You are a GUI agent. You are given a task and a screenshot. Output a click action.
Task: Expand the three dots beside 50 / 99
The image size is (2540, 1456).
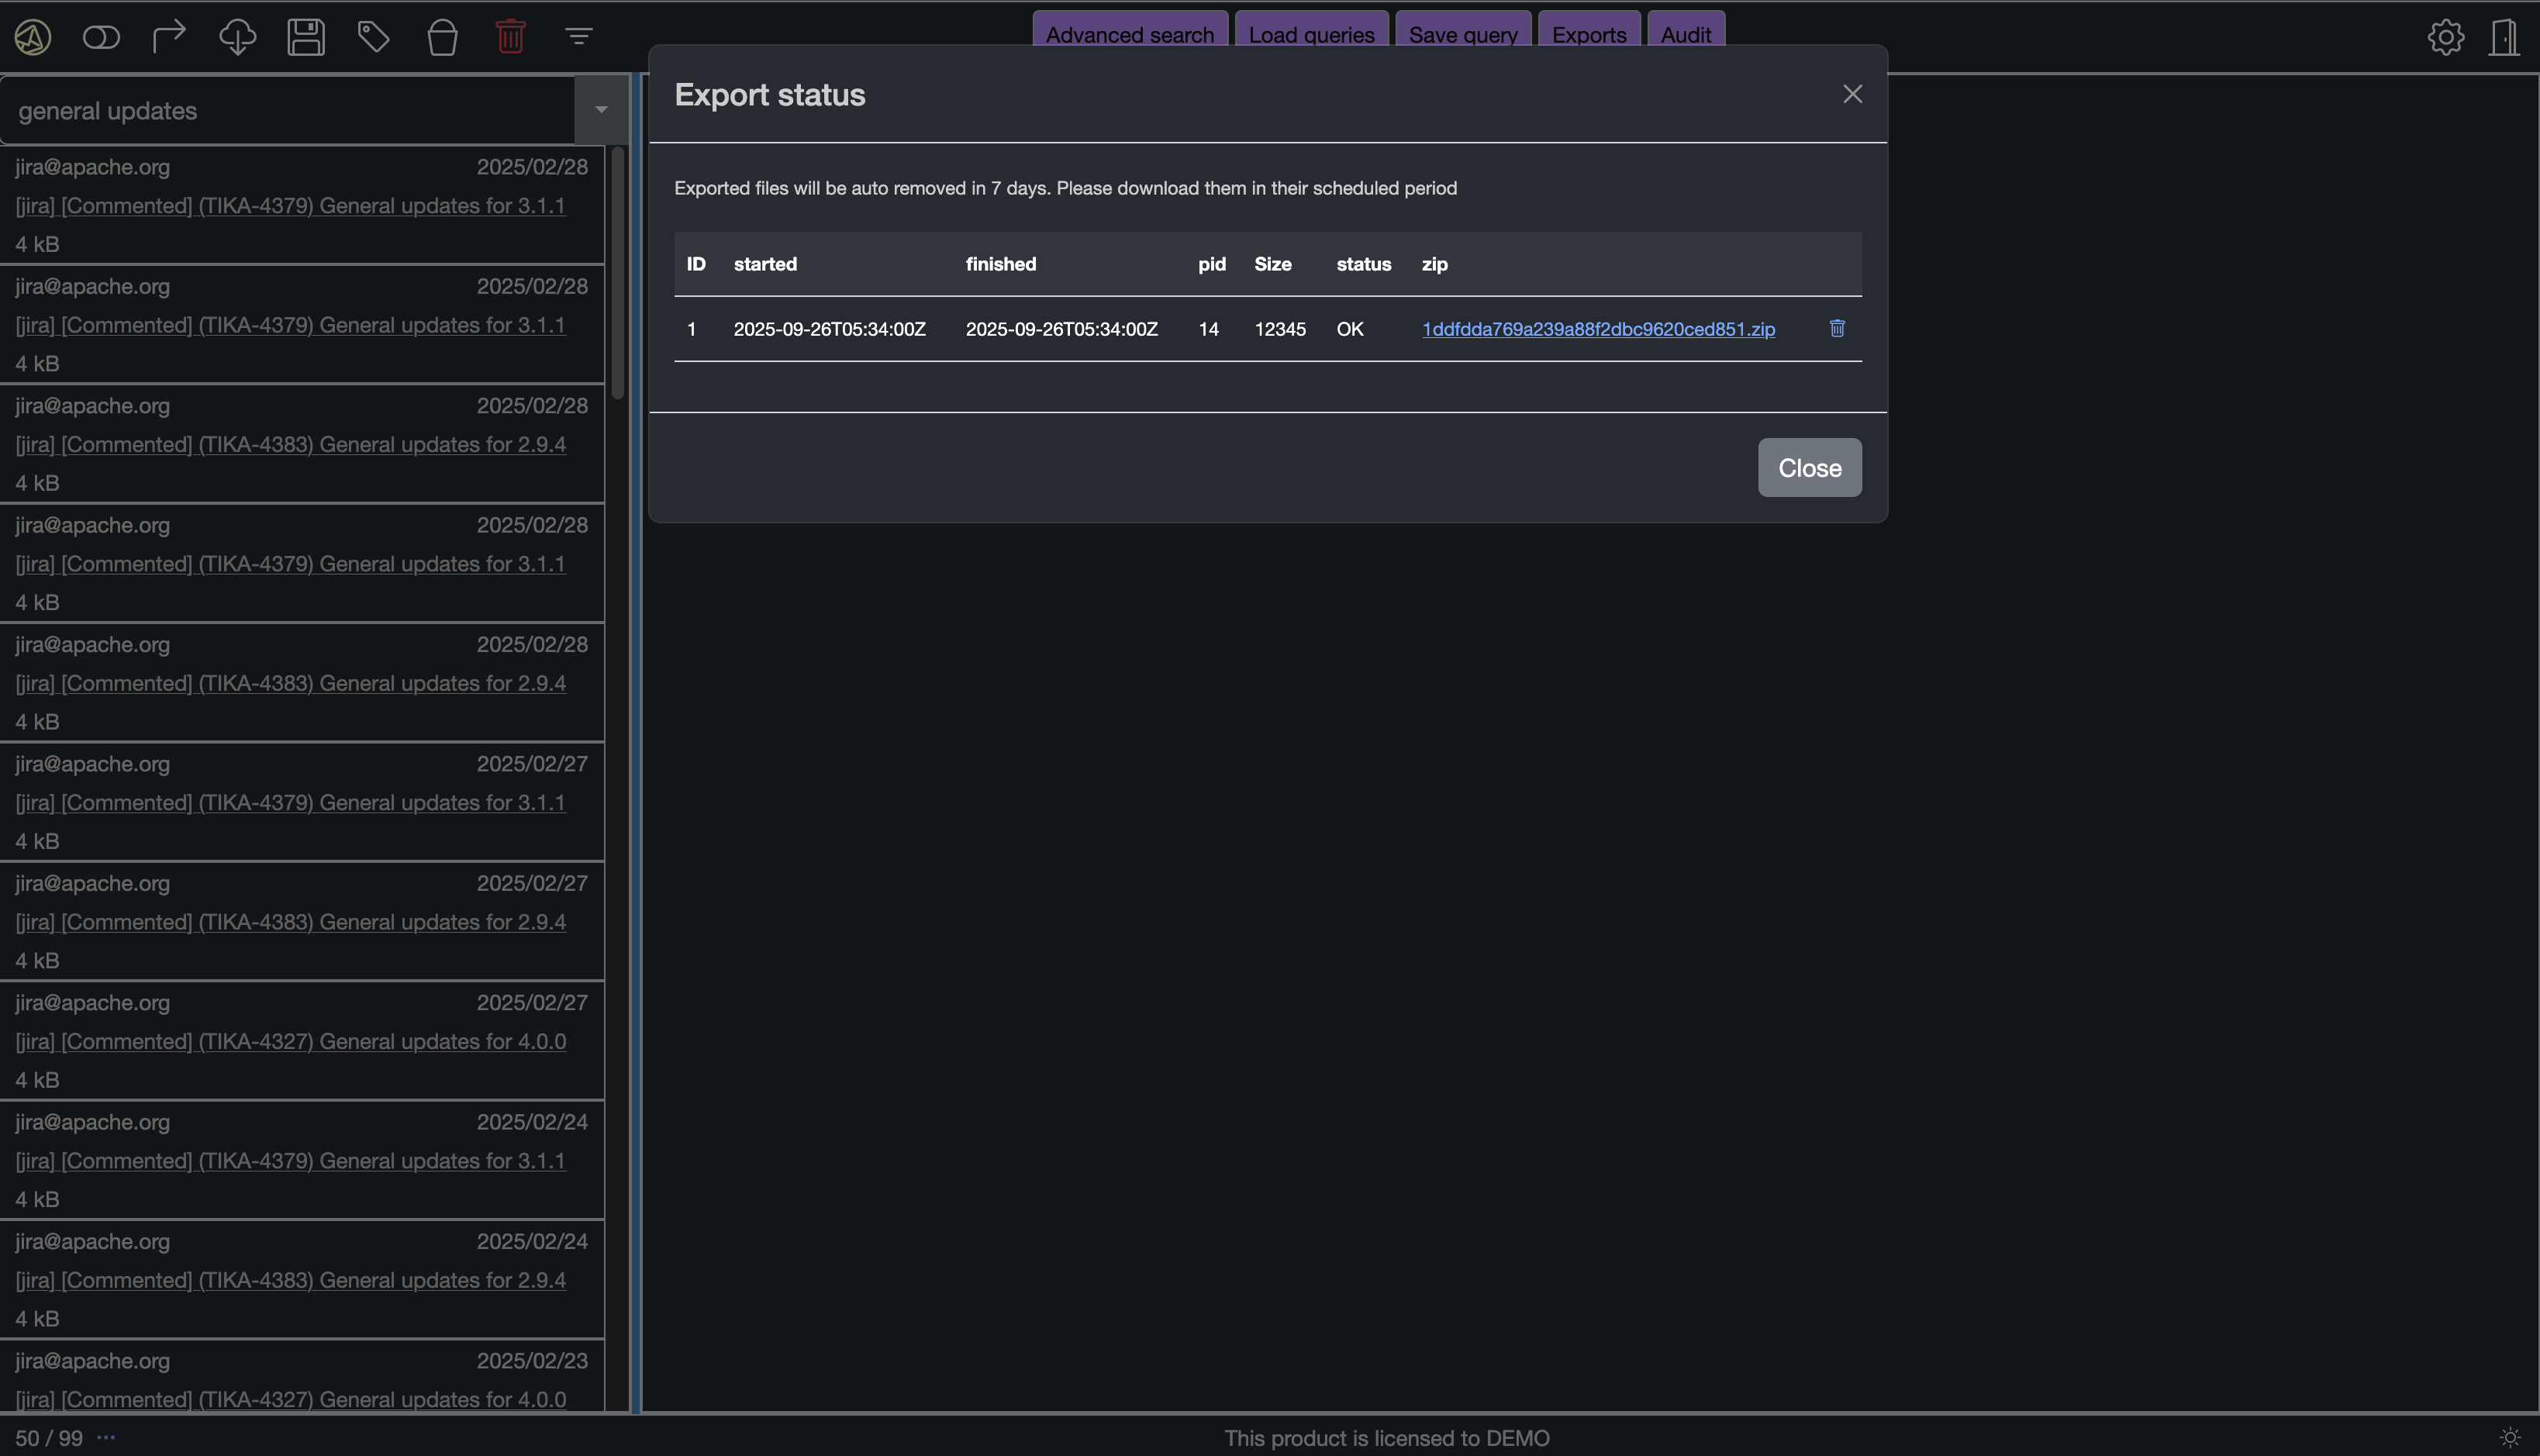click(106, 1438)
